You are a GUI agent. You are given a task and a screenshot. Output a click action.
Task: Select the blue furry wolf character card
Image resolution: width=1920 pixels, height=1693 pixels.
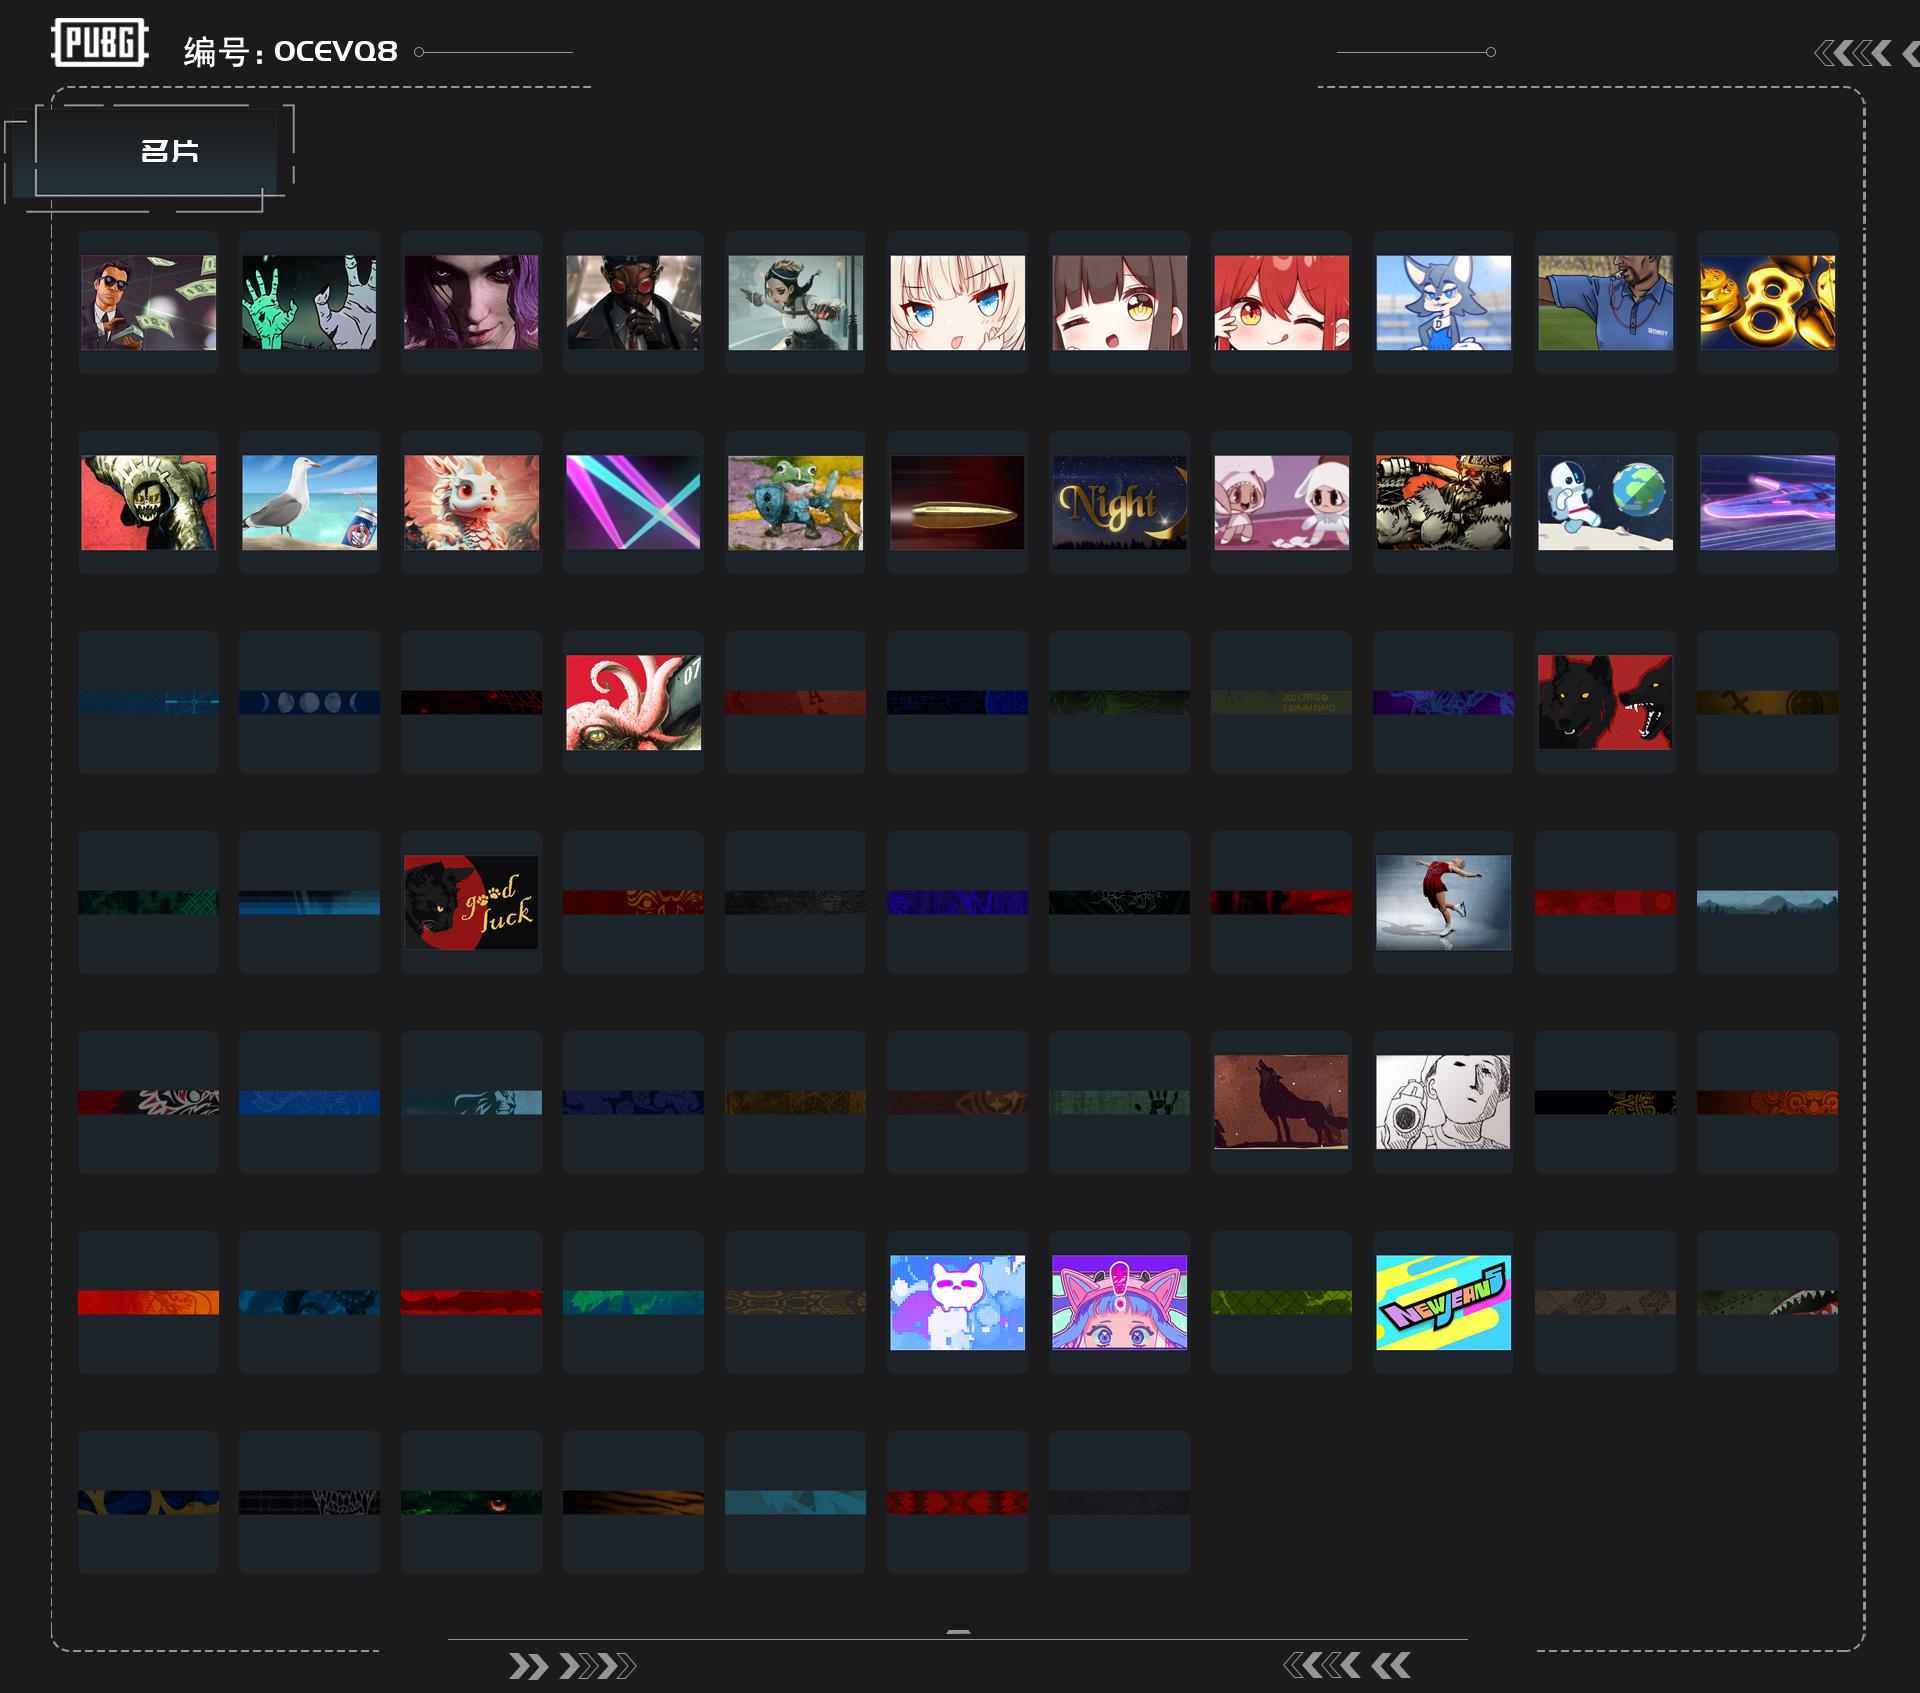pos(1444,302)
